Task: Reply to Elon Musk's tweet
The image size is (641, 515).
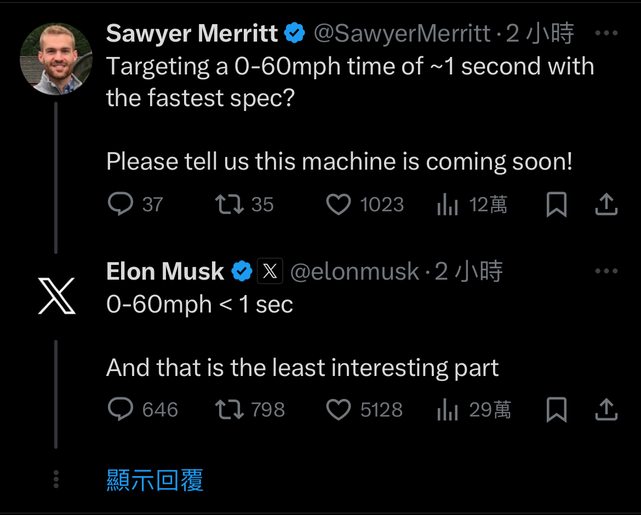Action: [x=121, y=409]
